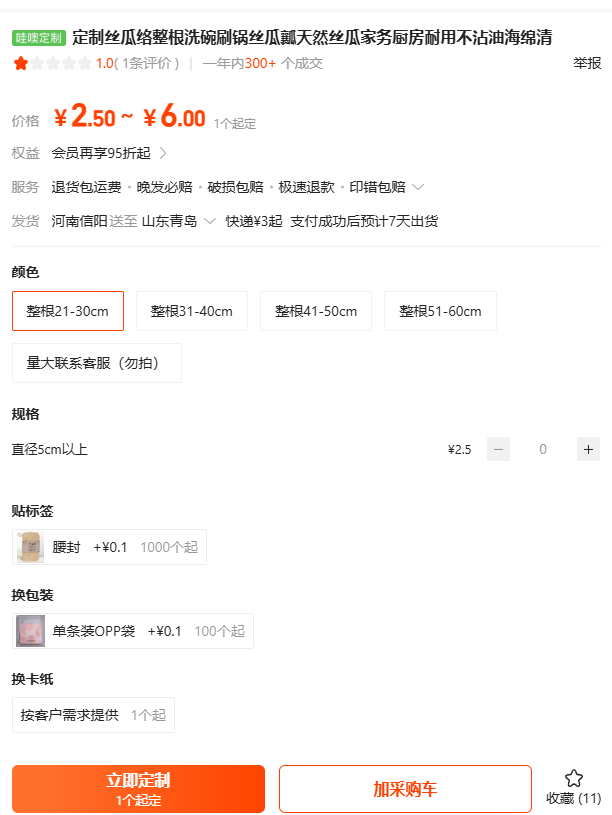
Task: Increase quantity with the plus button
Action: coord(588,449)
